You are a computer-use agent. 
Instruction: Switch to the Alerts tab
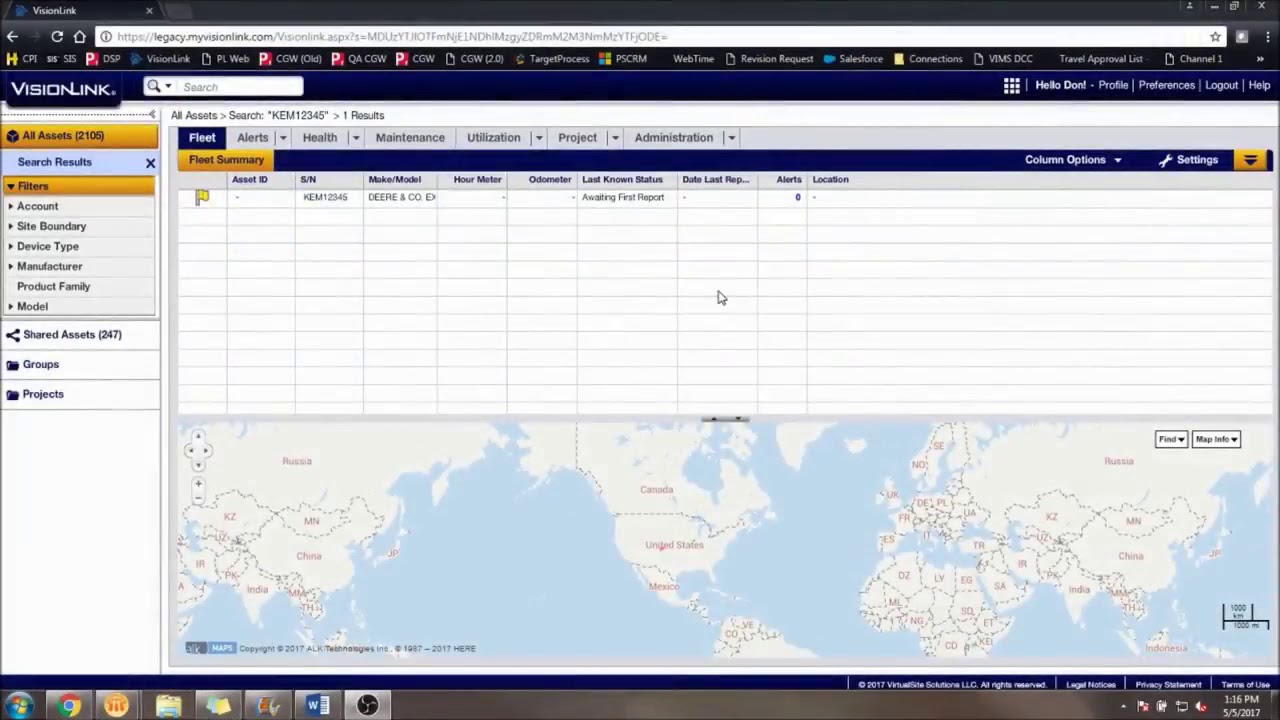[252, 138]
